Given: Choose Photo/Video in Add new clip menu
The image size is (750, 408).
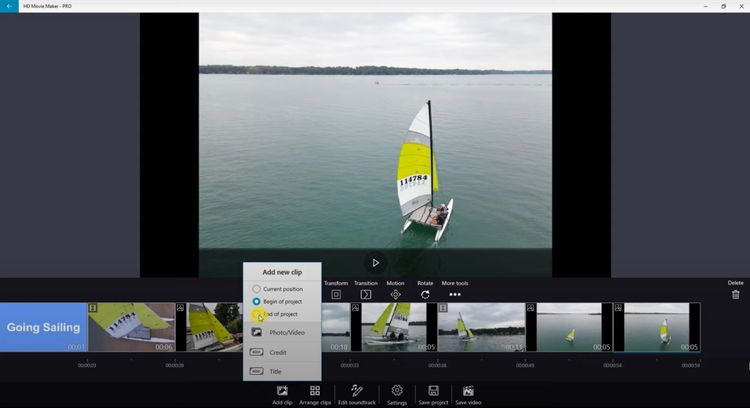Looking at the screenshot, I should (282, 332).
